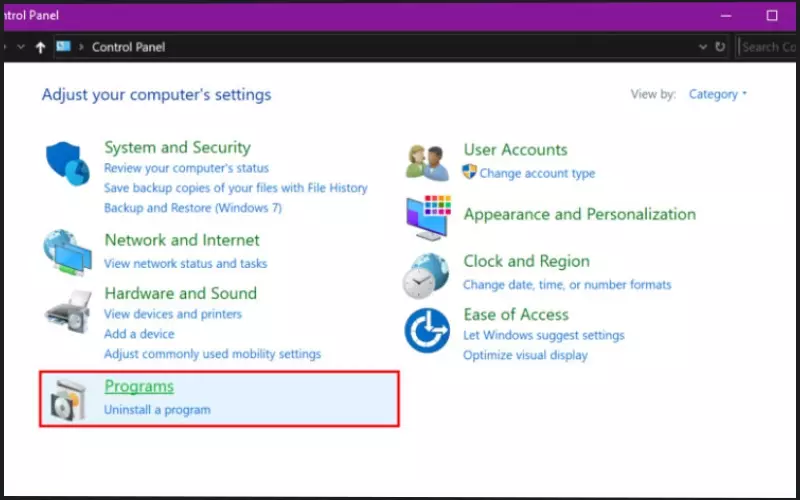800x500 pixels.
Task: Click the User Accounts people icon
Action: [427, 162]
